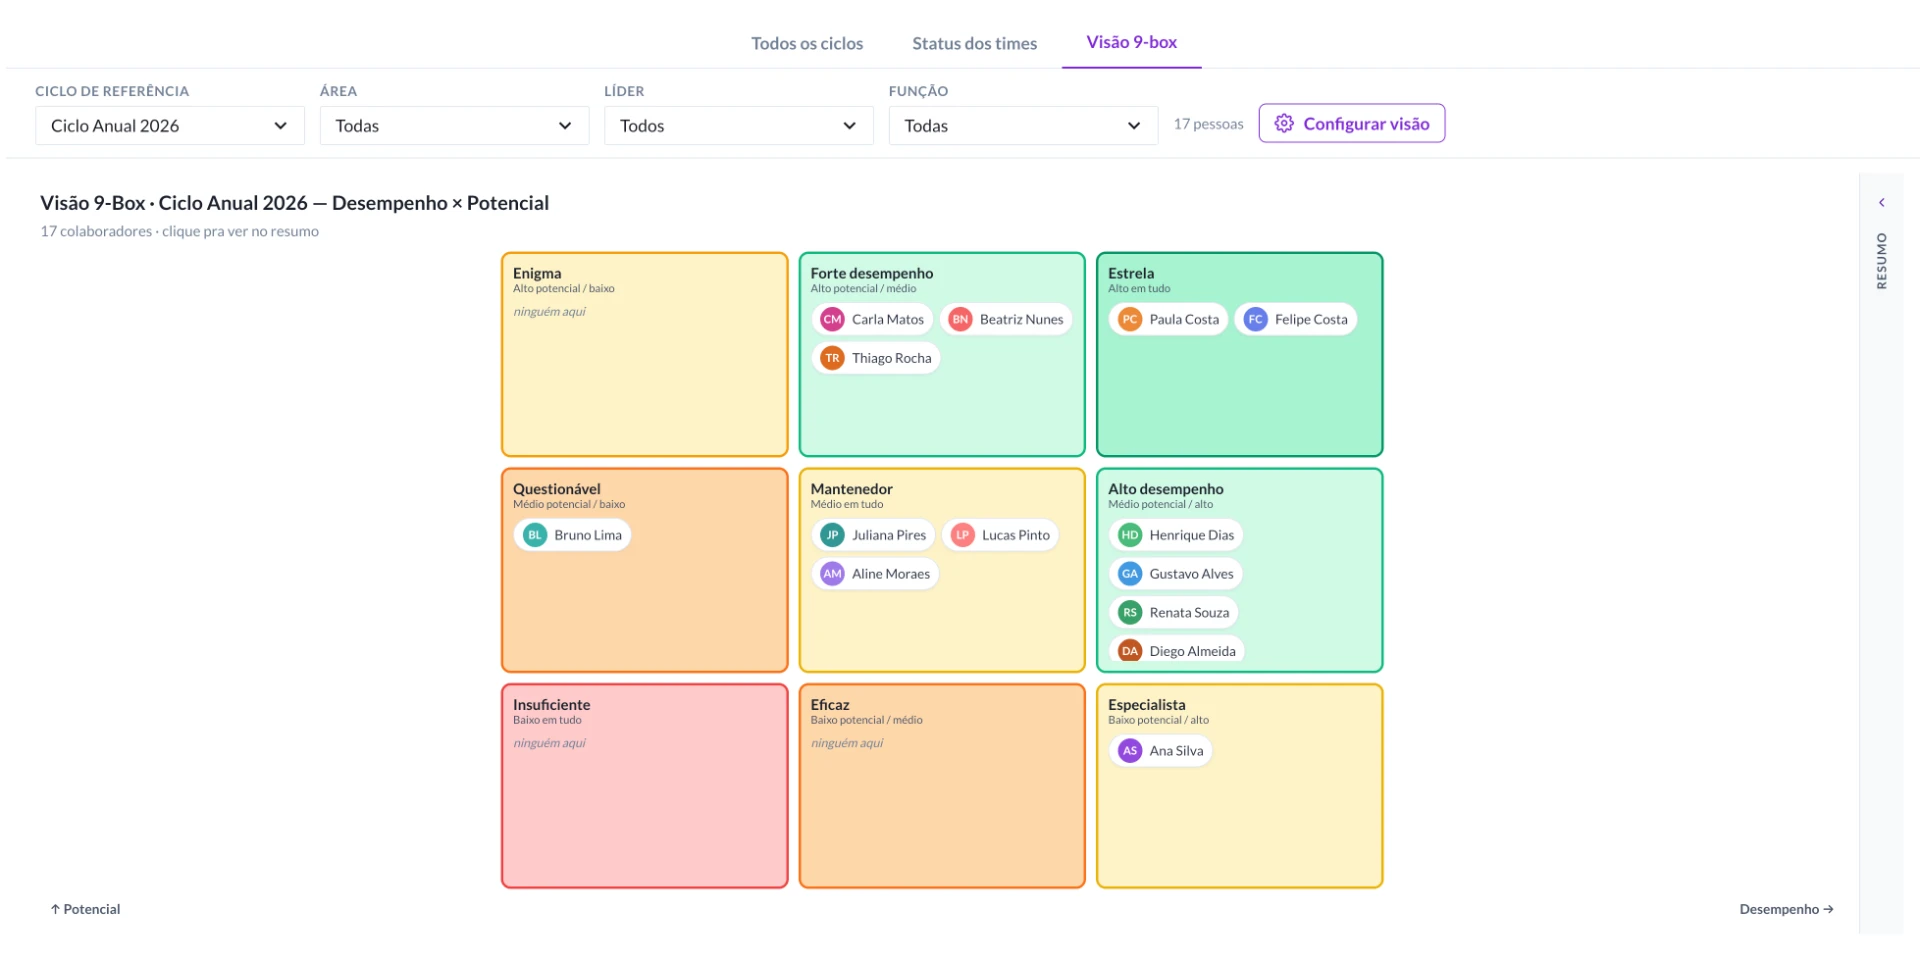This screenshot has width=1920, height=960.
Task: Open Ciclo de Referência dropdown
Action: (170, 126)
